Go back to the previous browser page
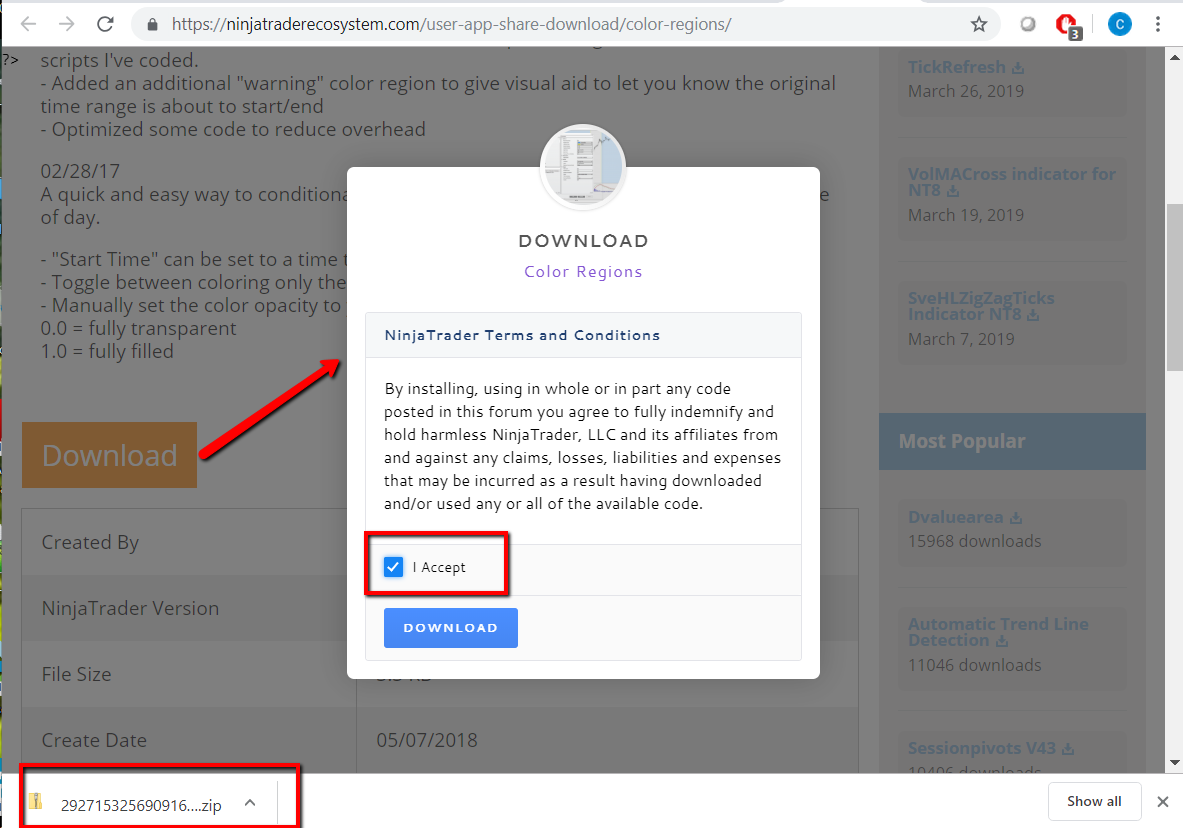This screenshot has height=828, width=1183. 28,24
